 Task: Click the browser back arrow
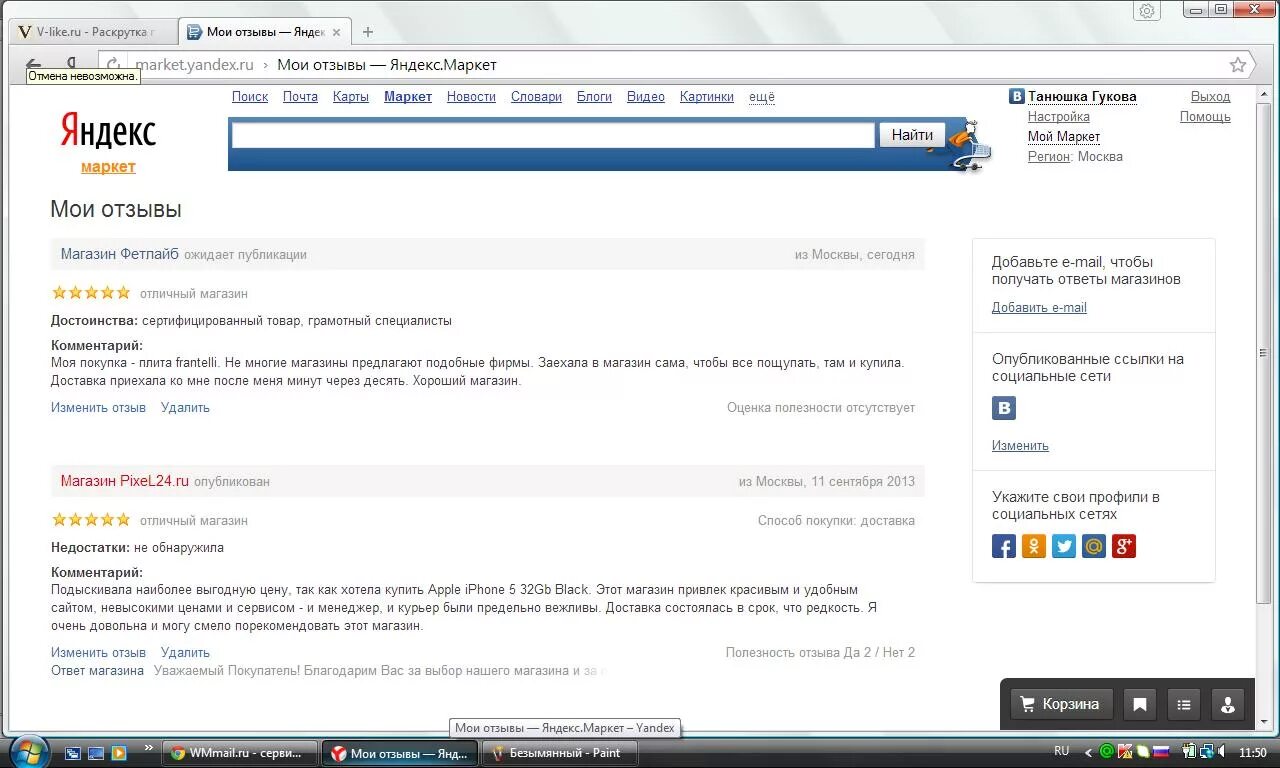coord(33,63)
